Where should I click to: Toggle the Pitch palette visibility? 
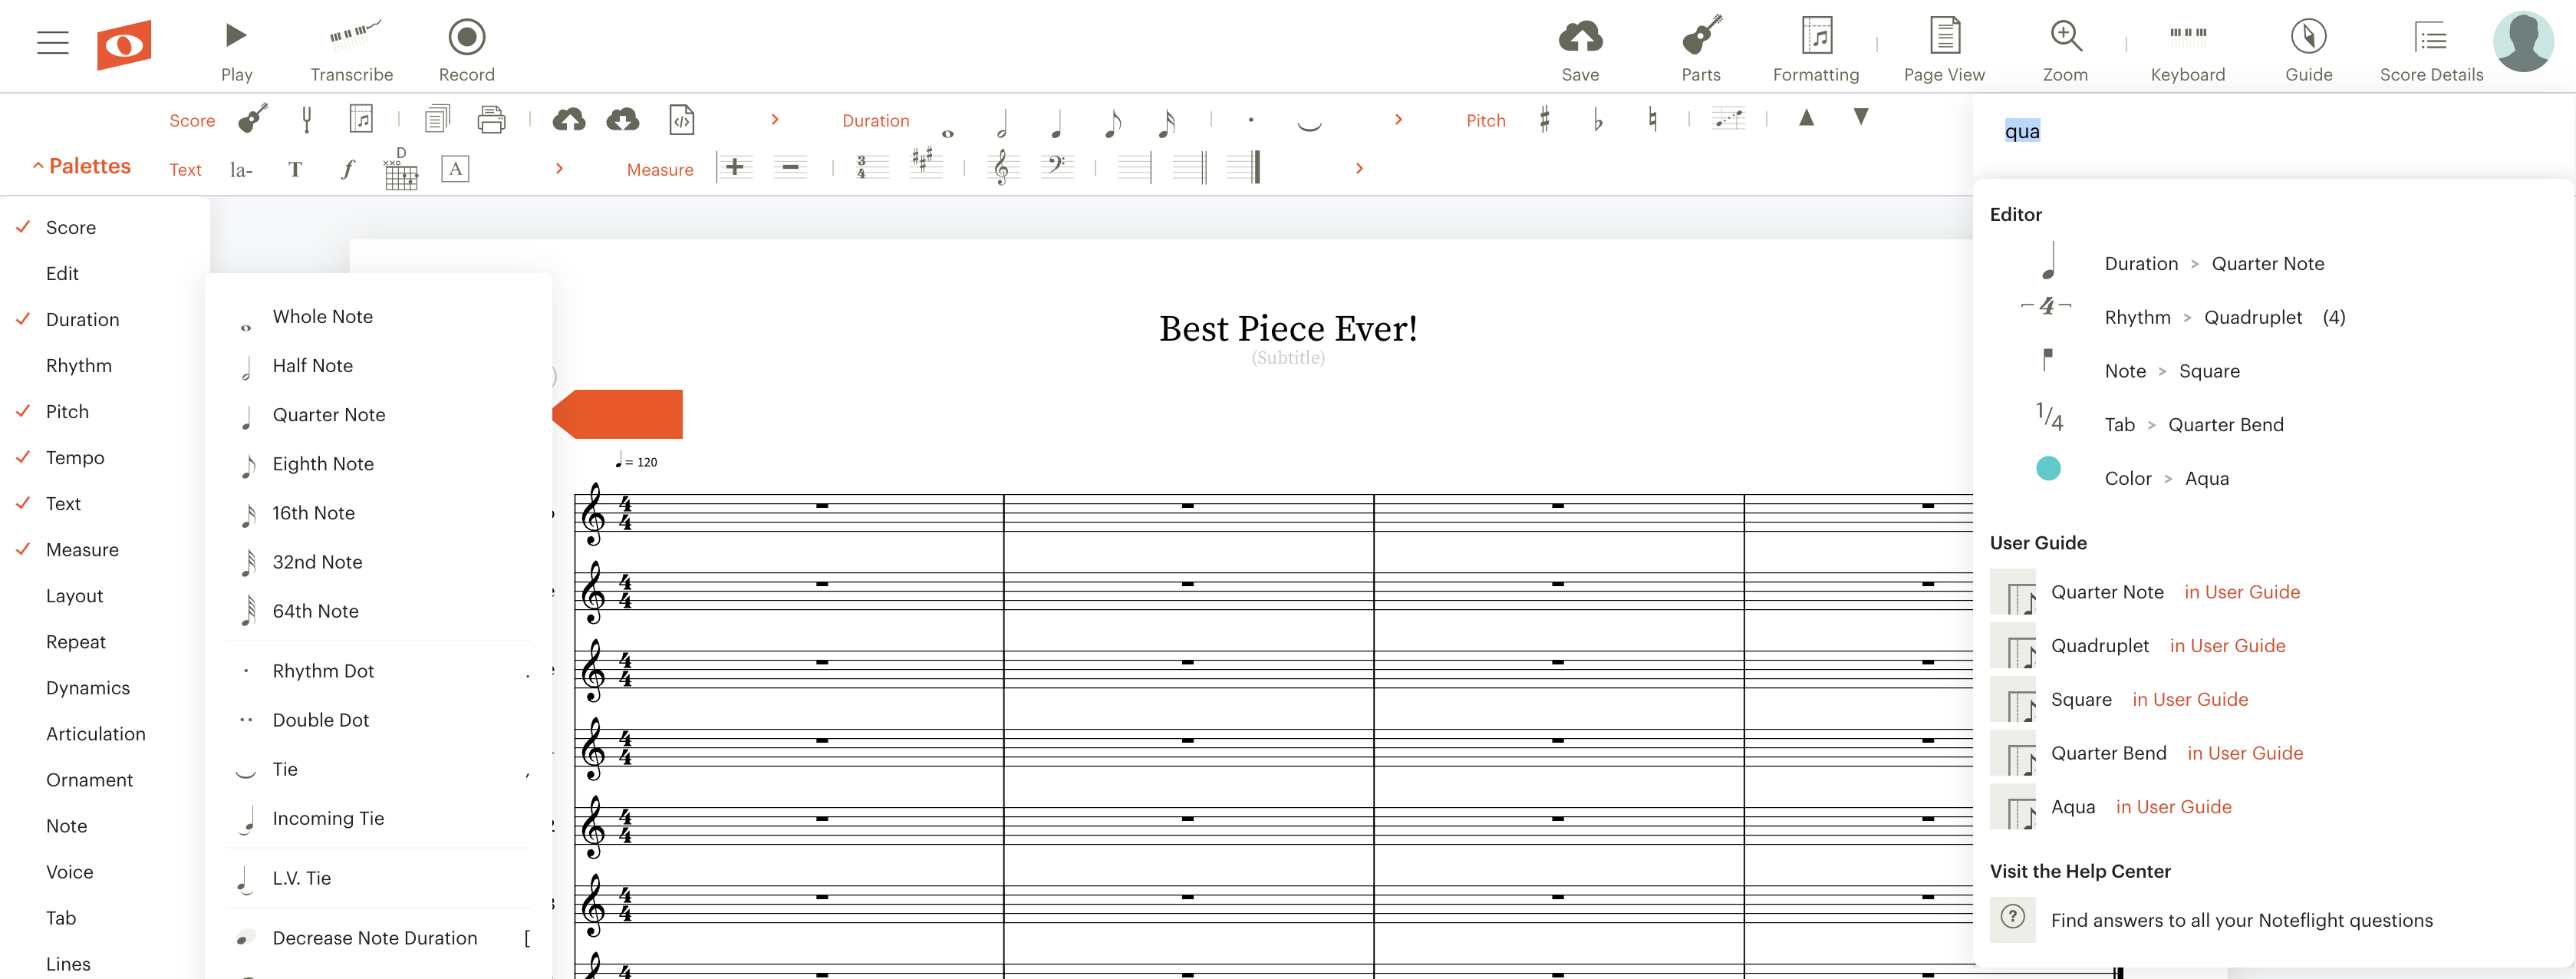tap(66, 410)
